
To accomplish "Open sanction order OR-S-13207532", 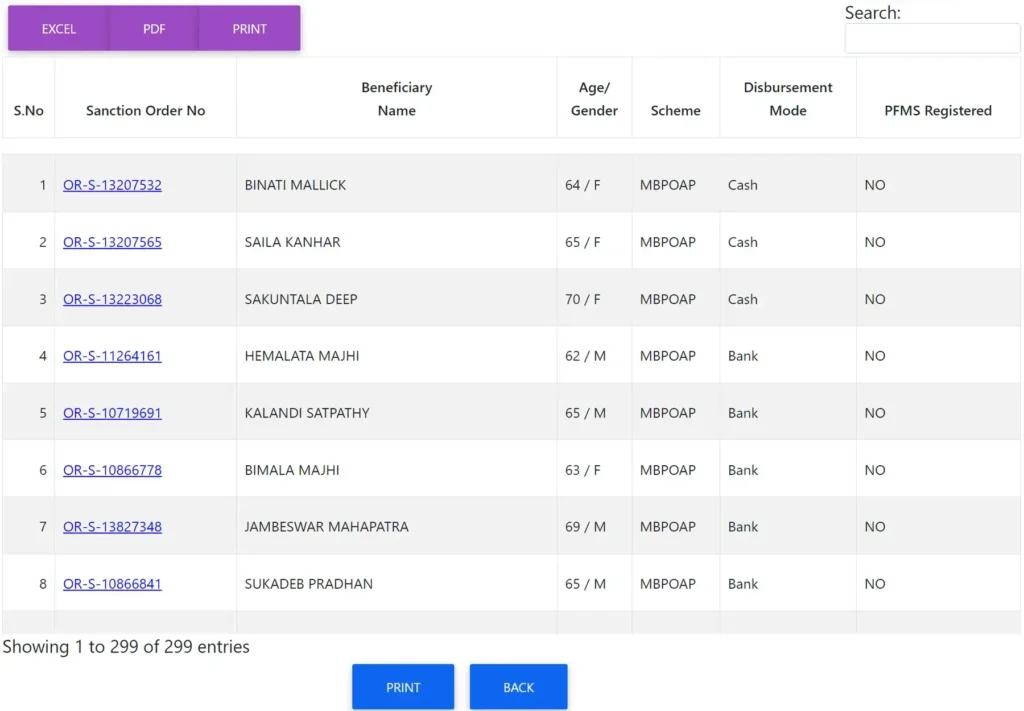I will [112, 185].
